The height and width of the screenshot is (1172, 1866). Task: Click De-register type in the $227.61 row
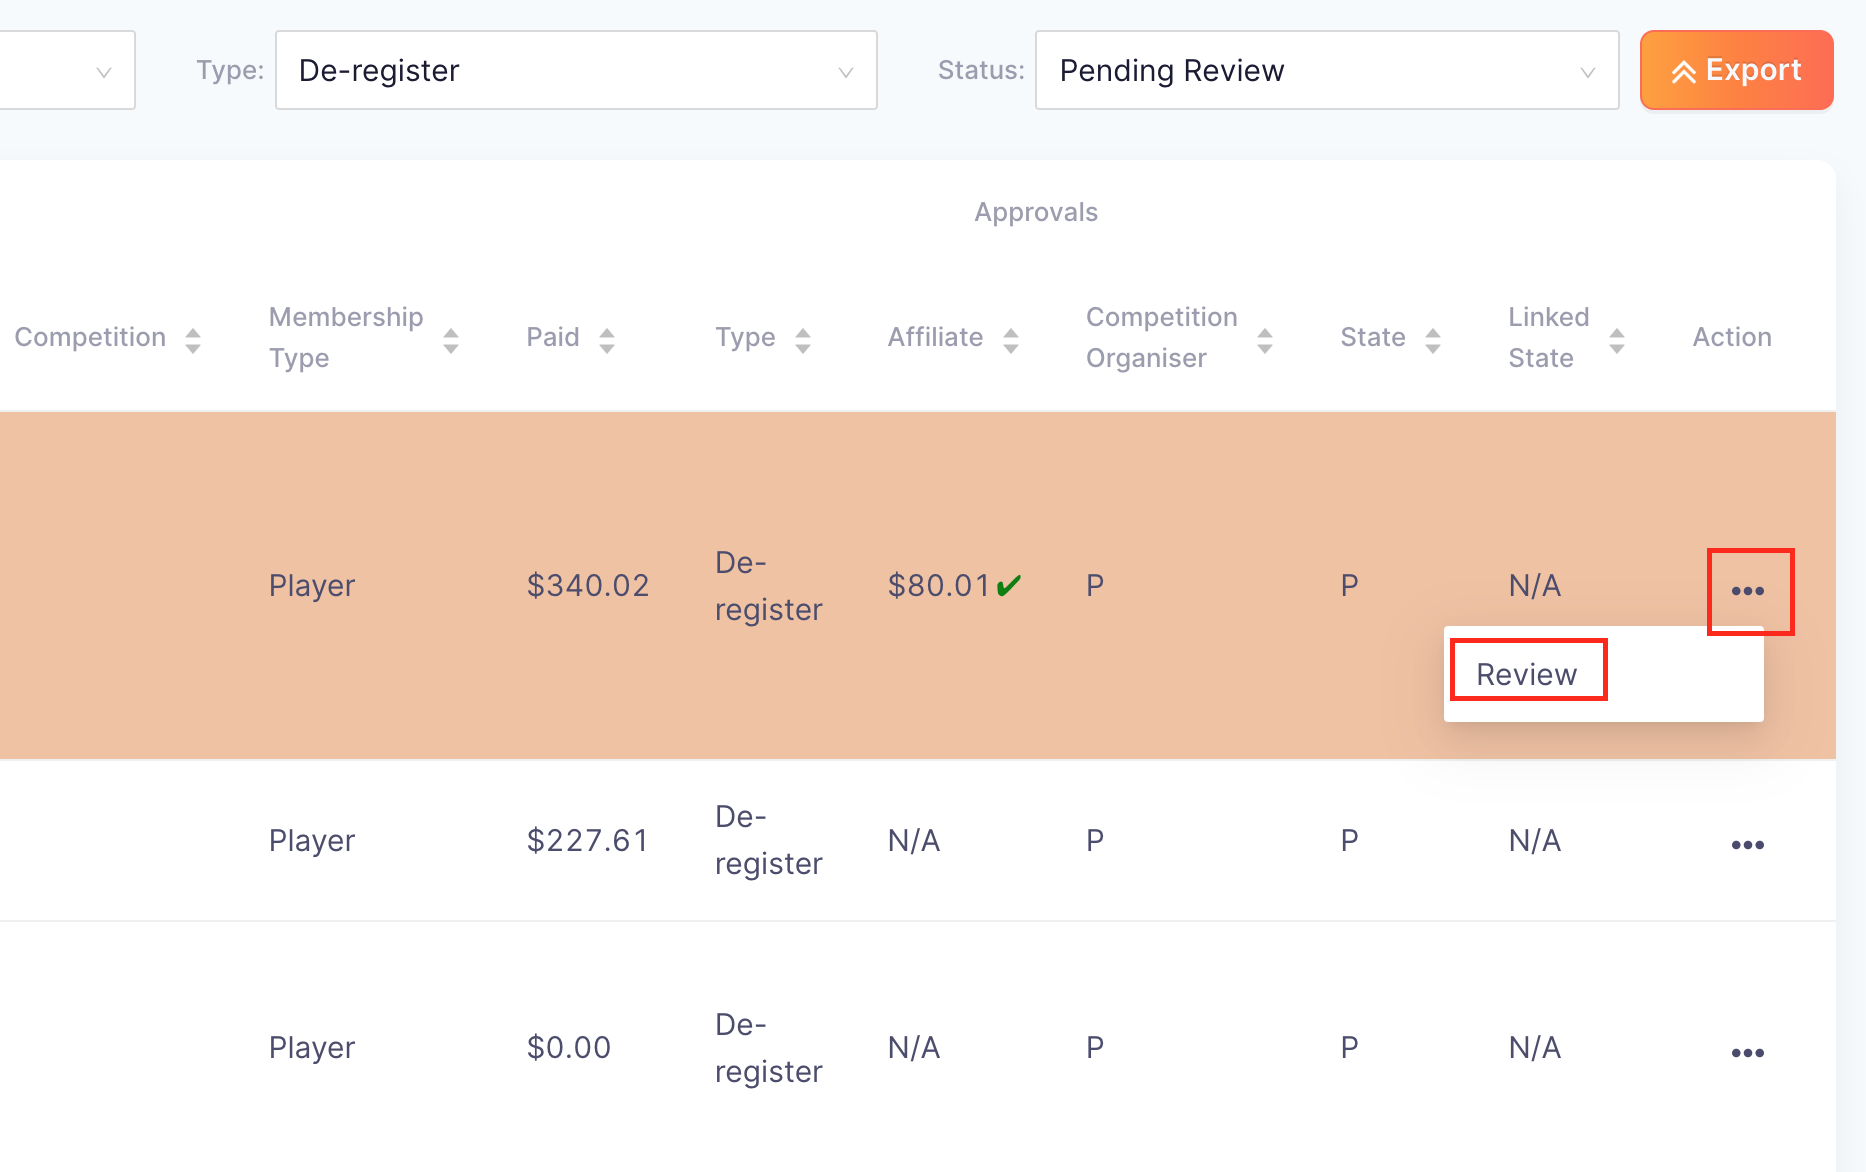pos(768,840)
